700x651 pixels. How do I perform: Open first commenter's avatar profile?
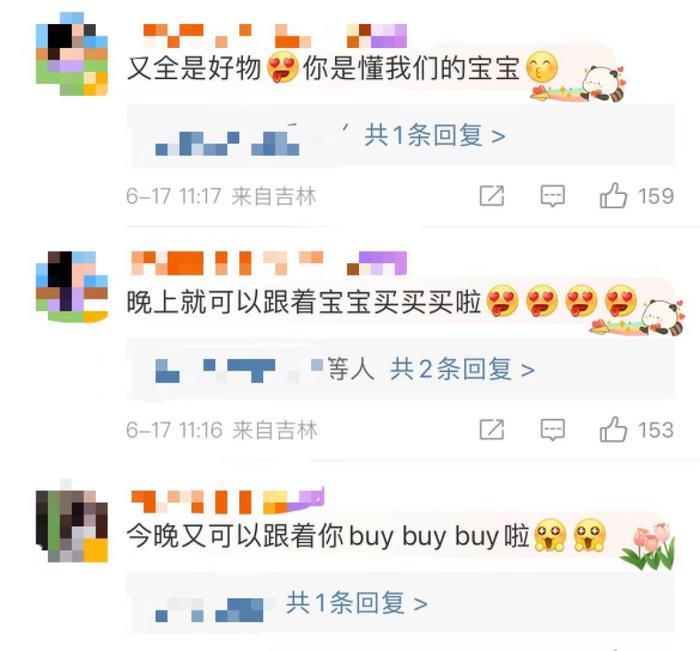coord(71,54)
